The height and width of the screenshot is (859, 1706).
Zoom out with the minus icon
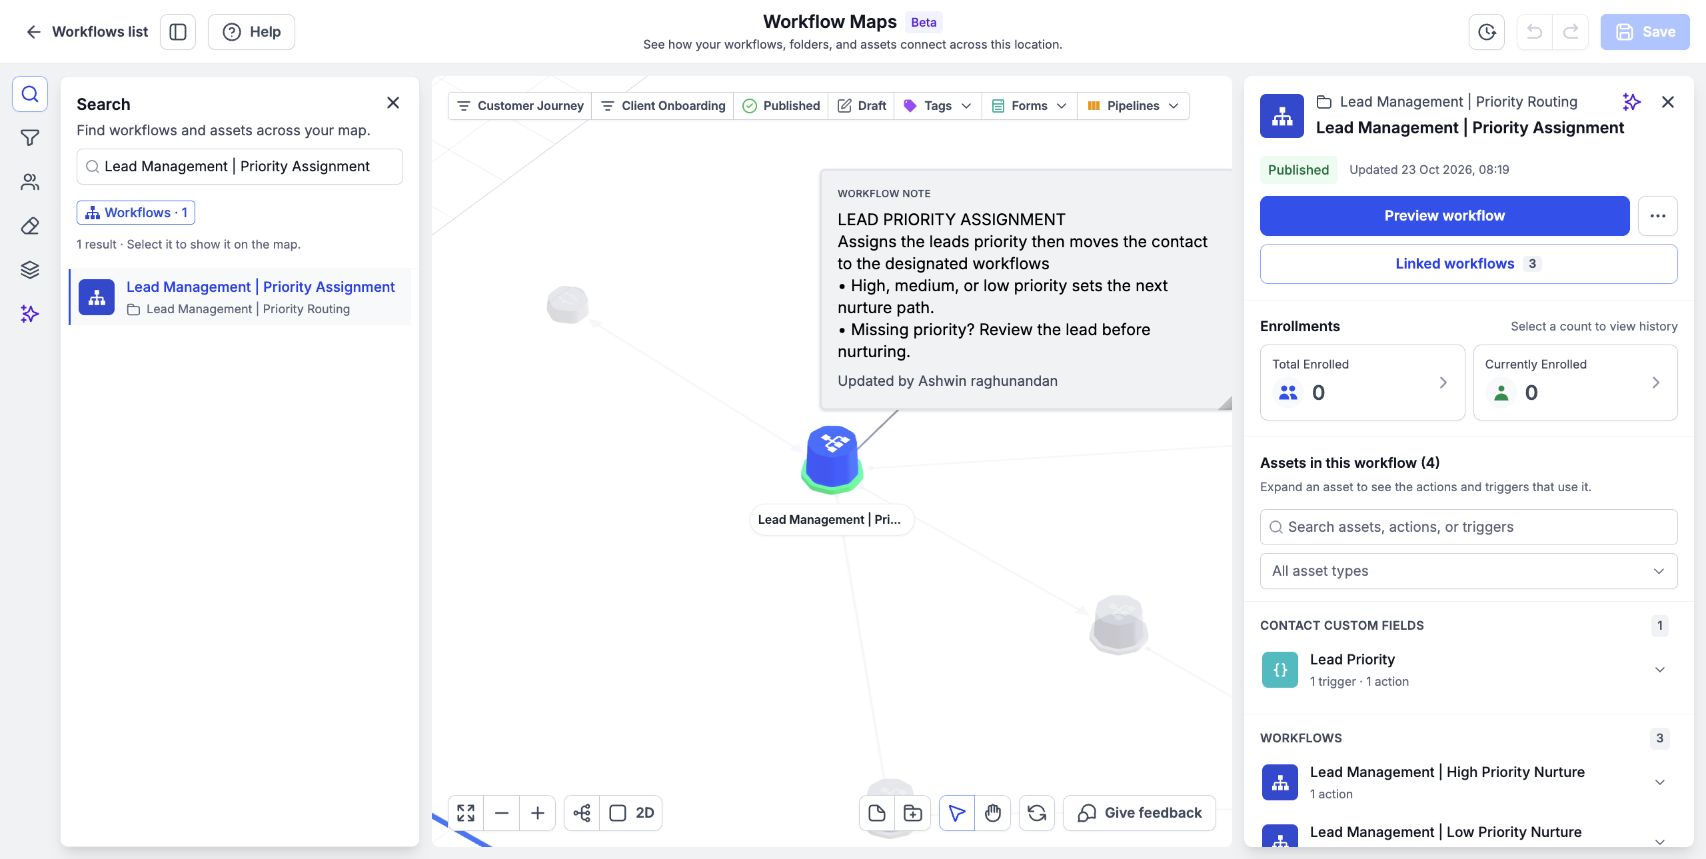click(x=502, y=813)
